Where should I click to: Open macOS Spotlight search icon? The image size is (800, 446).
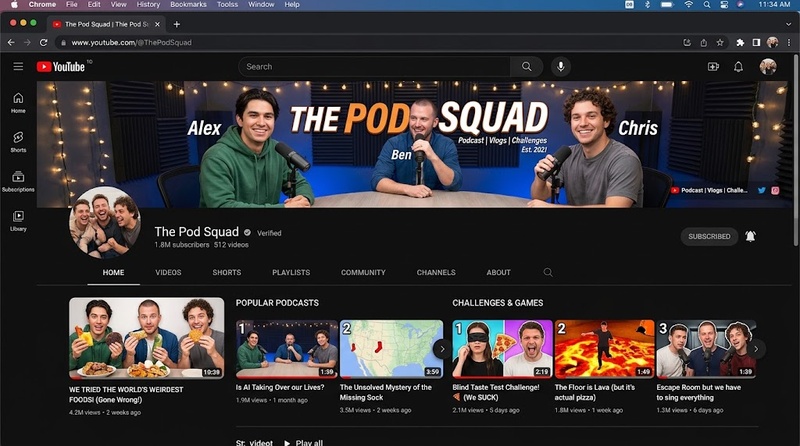click(x=707, y=5)
